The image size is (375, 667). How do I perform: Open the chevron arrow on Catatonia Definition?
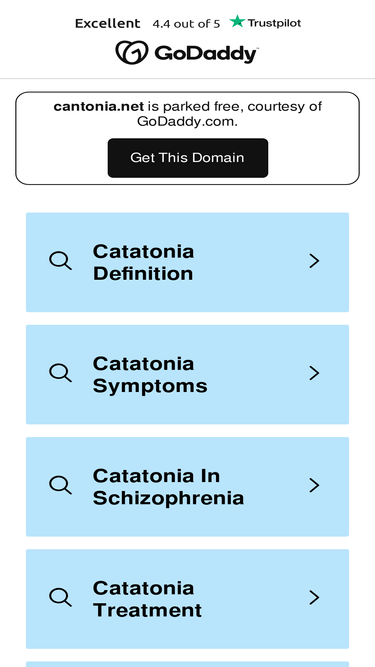[x=314, y=261]
